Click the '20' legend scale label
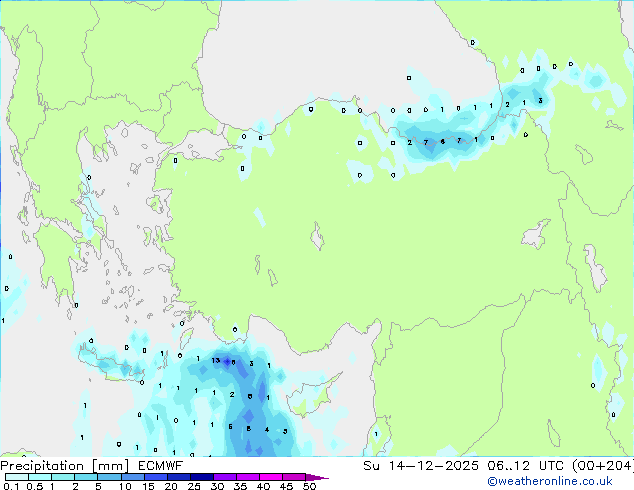This screenshot has width=634, height=490. [171, 486]
